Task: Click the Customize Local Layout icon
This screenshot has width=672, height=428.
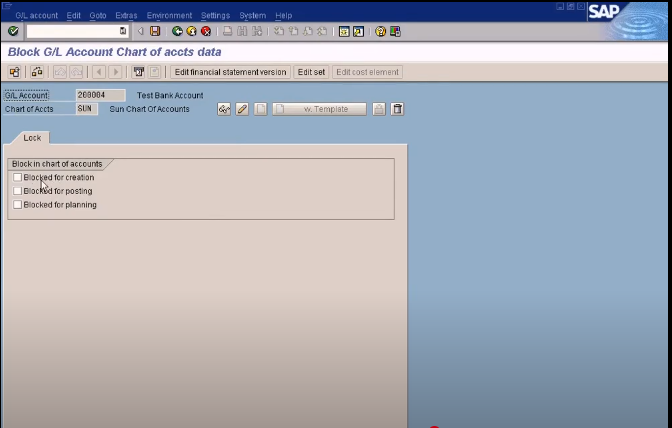Action: coord(395,31)
